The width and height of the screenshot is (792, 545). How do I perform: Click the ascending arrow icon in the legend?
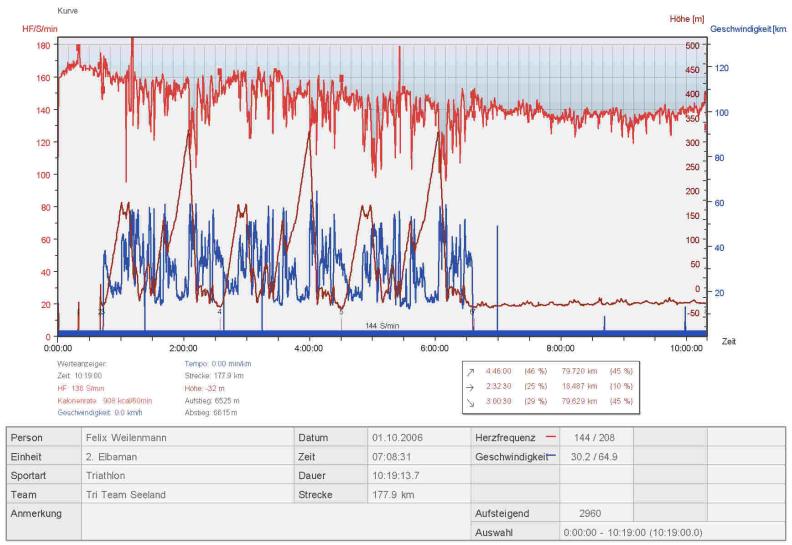point(469,371)
